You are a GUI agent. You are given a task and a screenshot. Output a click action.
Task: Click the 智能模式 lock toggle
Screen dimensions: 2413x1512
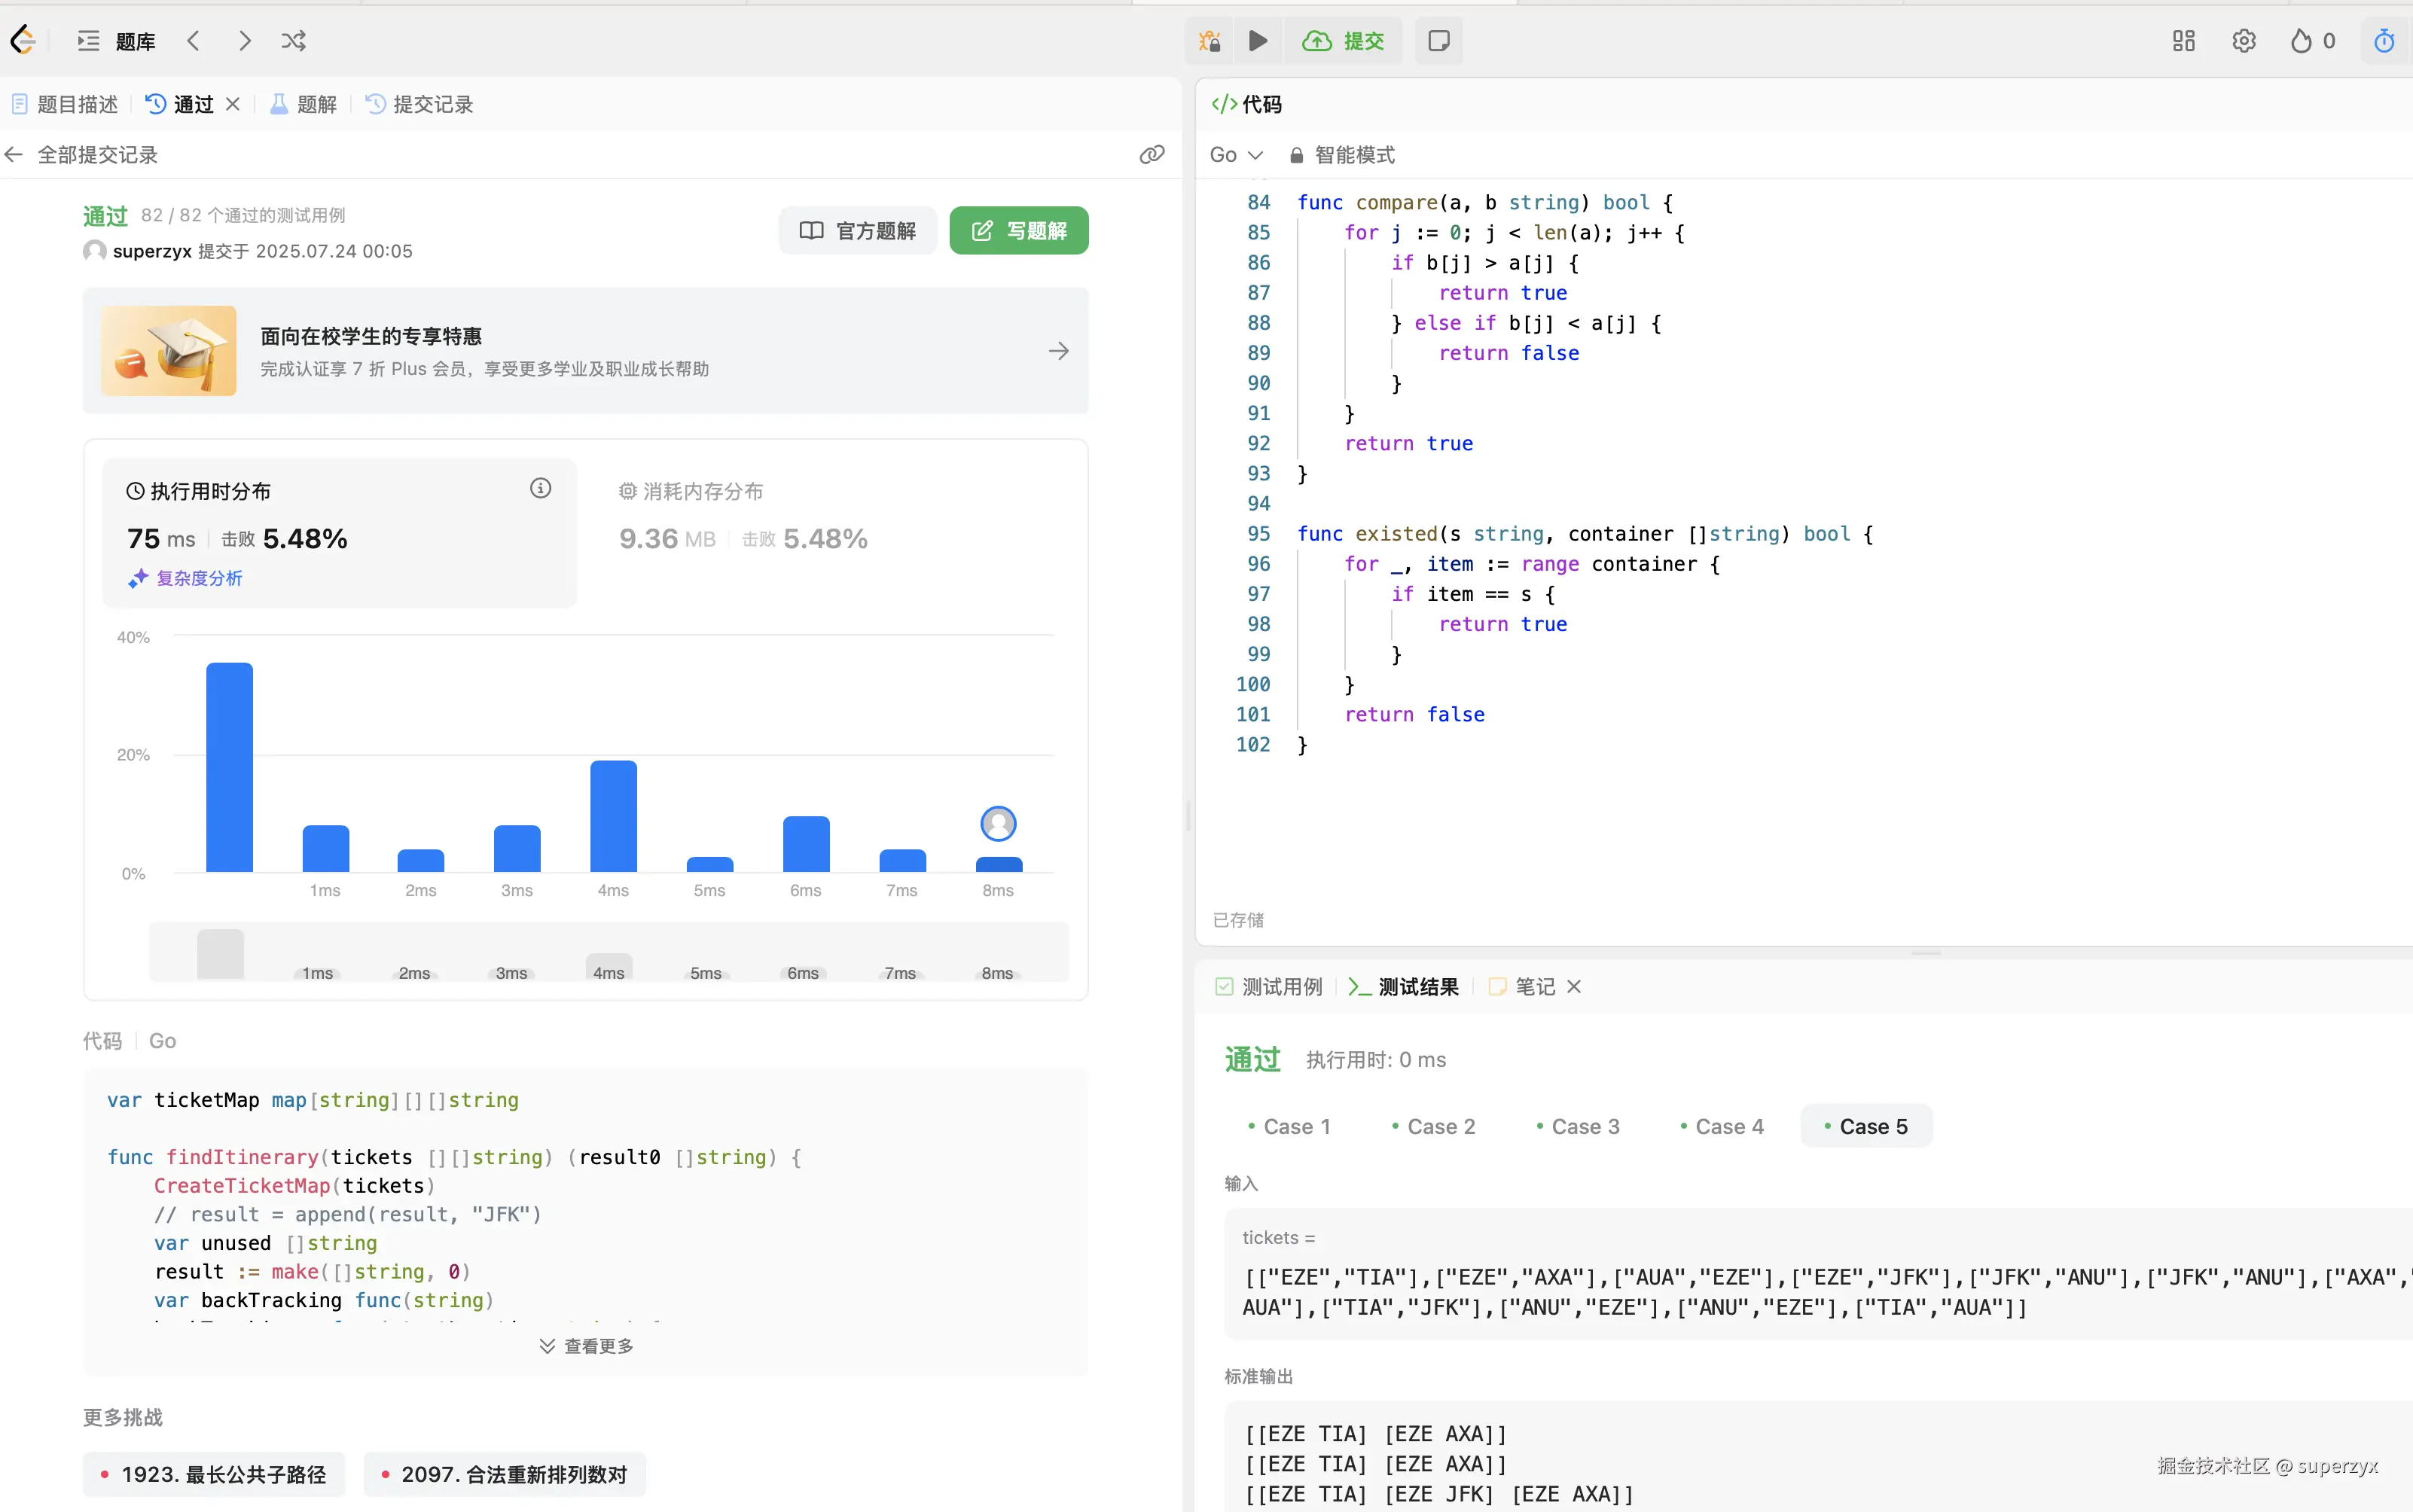click(1342, 155)
